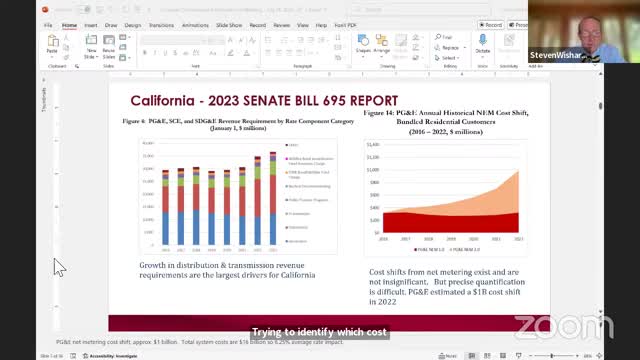Switch to the Slide Show ribbon tab
The width and height of the screenshot is (640, 360).
229,25
